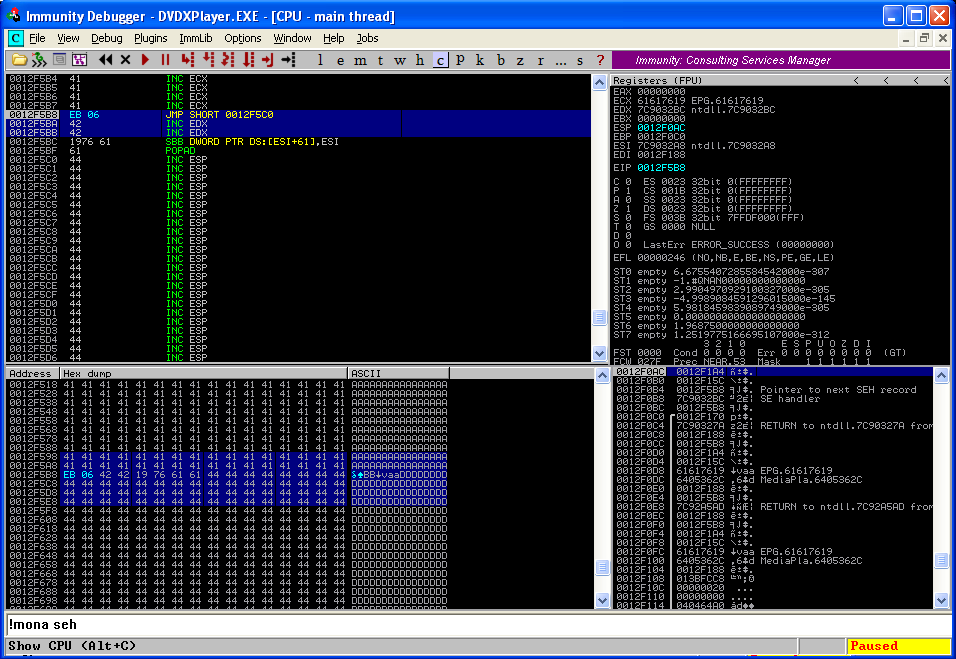Click hex dump pane scroll-down arrow
The width and height of the screenshot is (956, 659).
click(602, 600)
